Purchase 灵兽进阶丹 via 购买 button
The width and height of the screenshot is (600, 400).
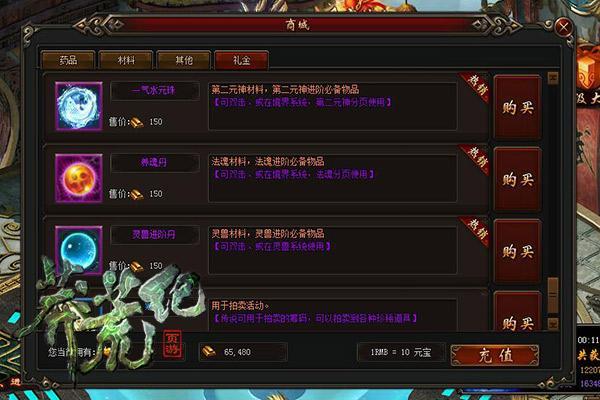[518, 251]
